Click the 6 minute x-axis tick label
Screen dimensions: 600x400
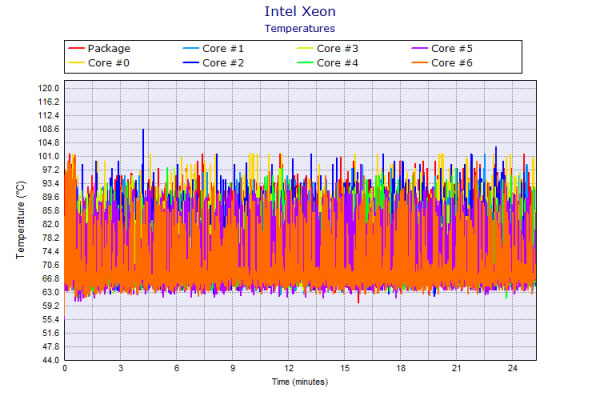[176, 368]
